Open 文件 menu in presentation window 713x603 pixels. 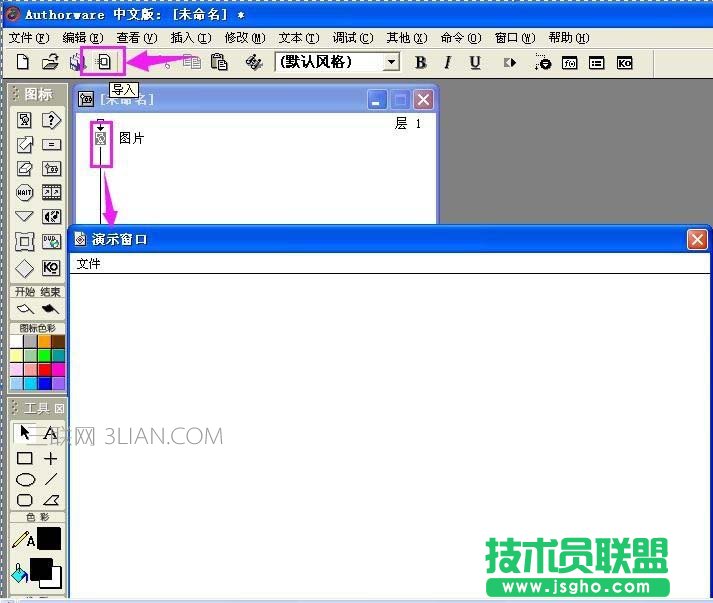coord(88,263)
